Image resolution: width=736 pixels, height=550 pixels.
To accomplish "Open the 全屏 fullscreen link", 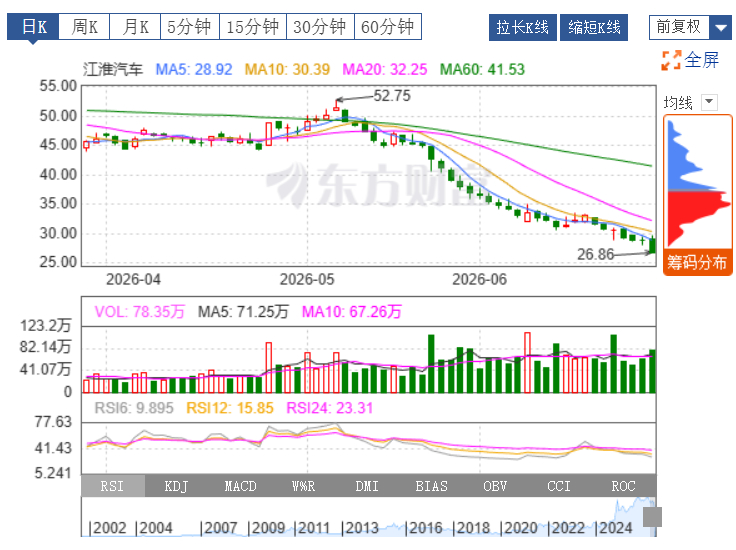I will coord(702,60).
